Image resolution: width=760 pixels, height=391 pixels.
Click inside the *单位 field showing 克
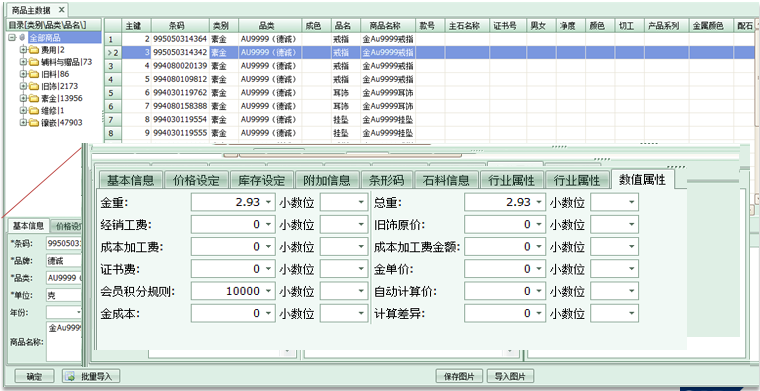coord(64,295)
